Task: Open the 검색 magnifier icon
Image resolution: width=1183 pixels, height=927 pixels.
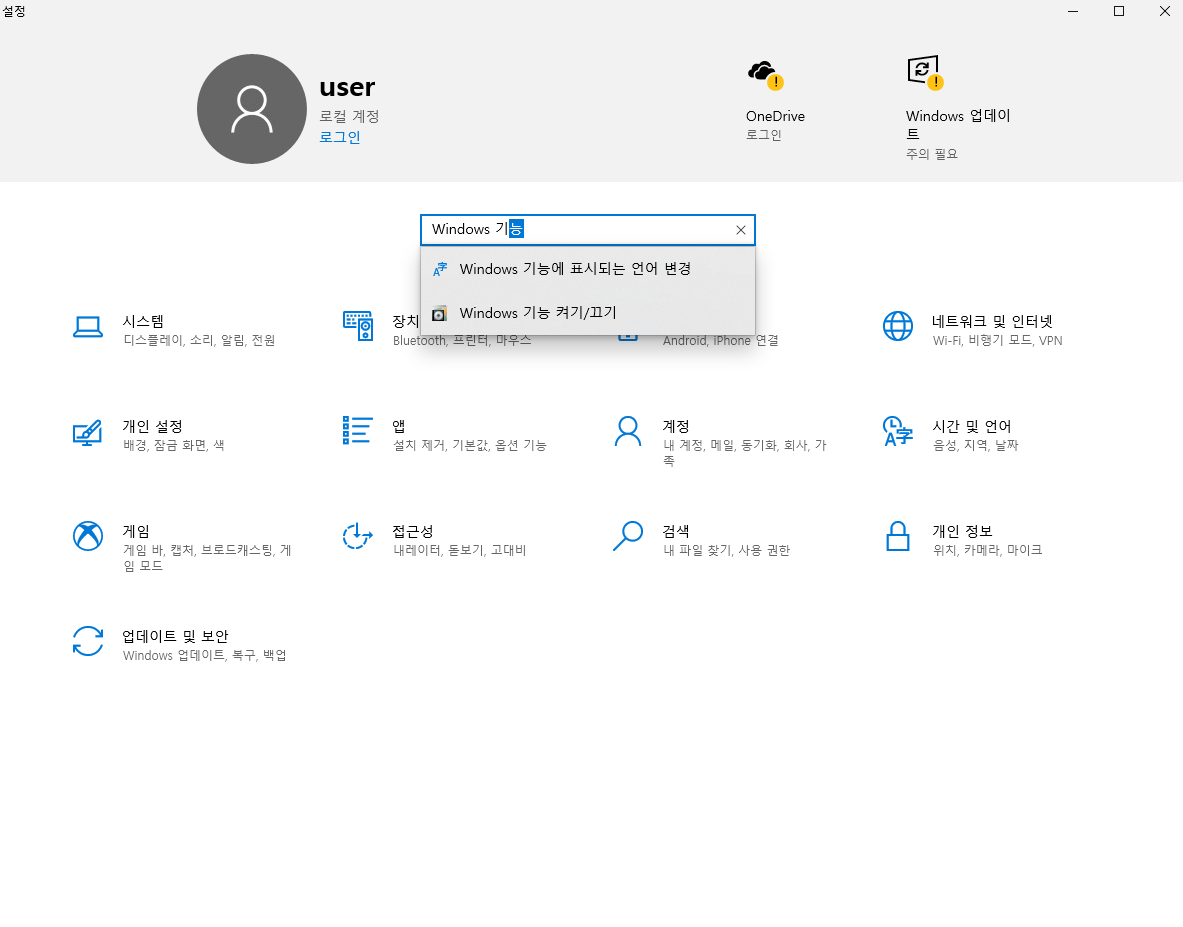Action: pyautogui.click(x=628, y=536)
